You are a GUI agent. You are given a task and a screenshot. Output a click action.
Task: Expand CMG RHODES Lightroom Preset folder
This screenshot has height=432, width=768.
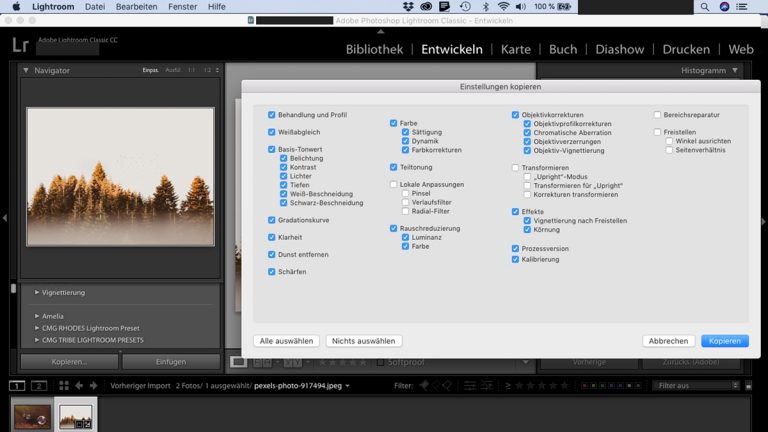tap(37, 327)
